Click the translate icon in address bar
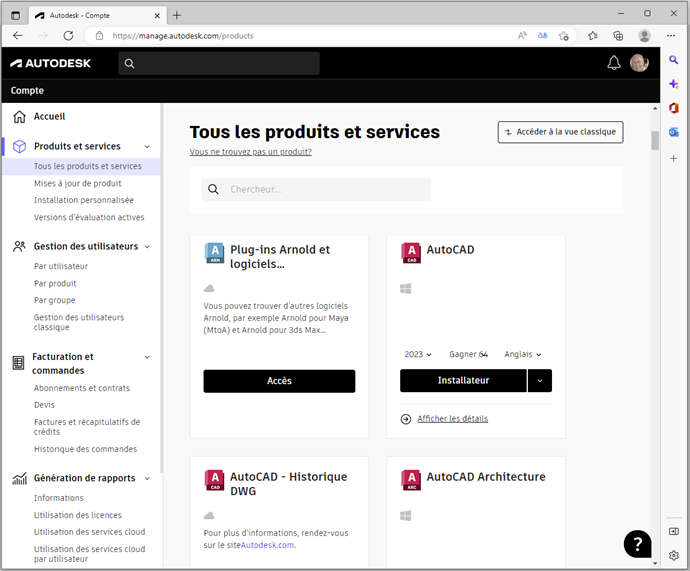Screen dimensions: 690x571 click(543, 36)
